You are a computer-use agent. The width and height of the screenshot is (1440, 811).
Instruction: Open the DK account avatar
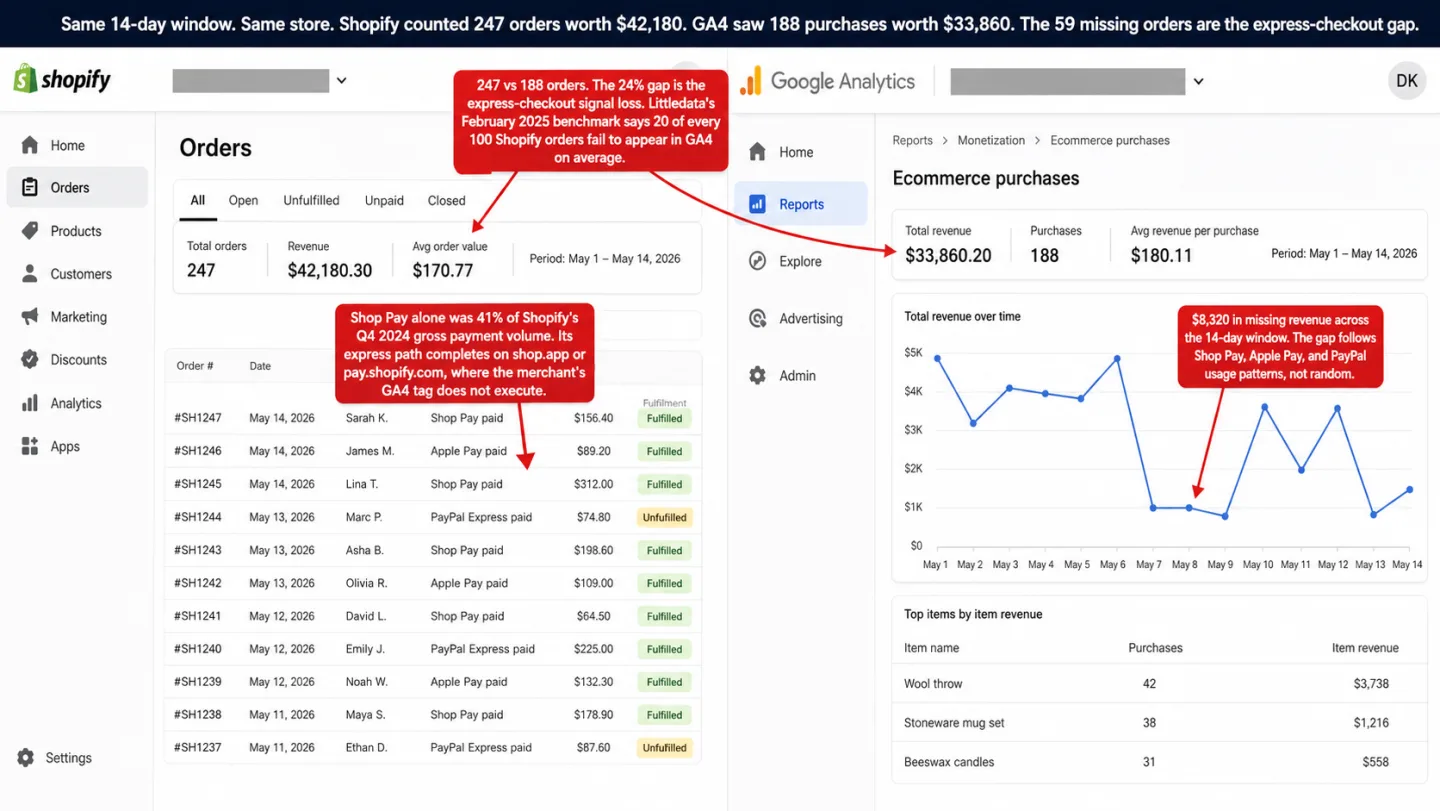coord(1407,81)
